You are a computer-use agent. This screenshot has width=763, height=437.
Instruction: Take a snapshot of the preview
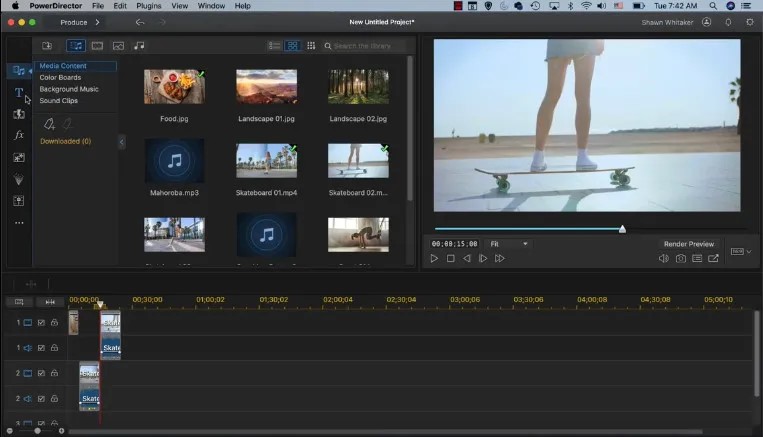click(680, 259)
